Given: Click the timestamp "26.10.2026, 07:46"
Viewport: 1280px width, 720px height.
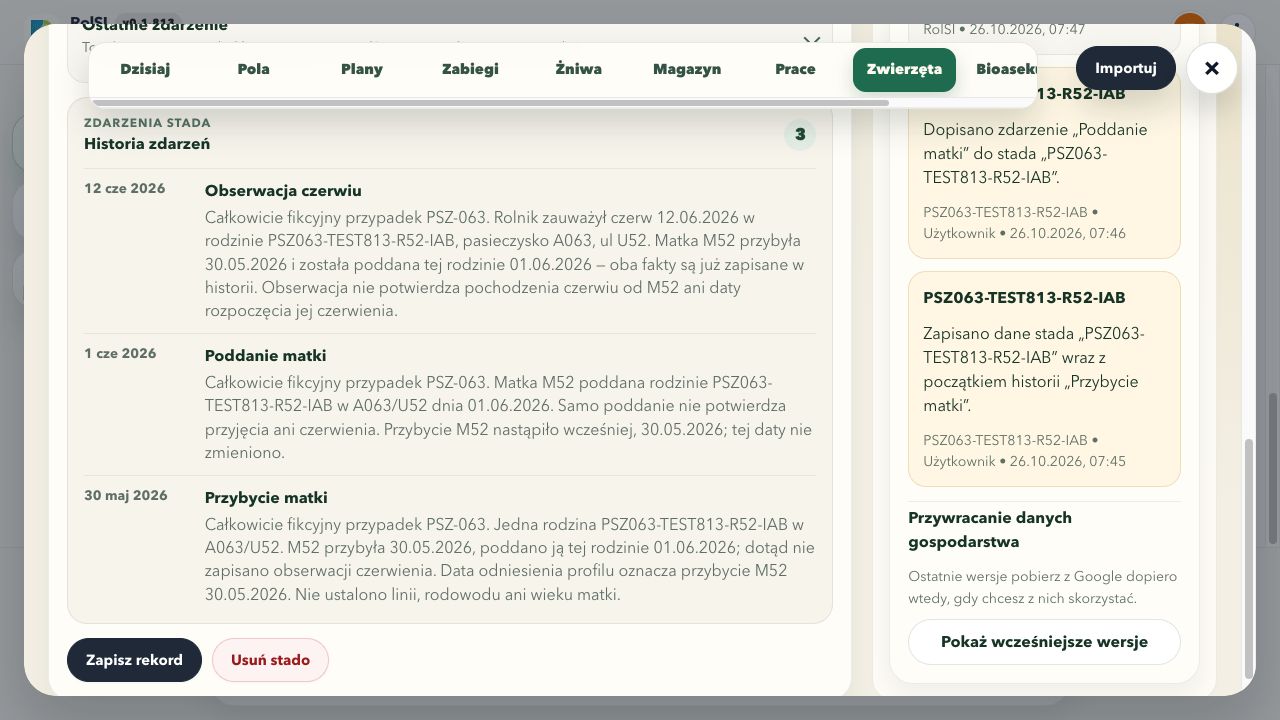Looking at the screenshot, I should 1068,234.
